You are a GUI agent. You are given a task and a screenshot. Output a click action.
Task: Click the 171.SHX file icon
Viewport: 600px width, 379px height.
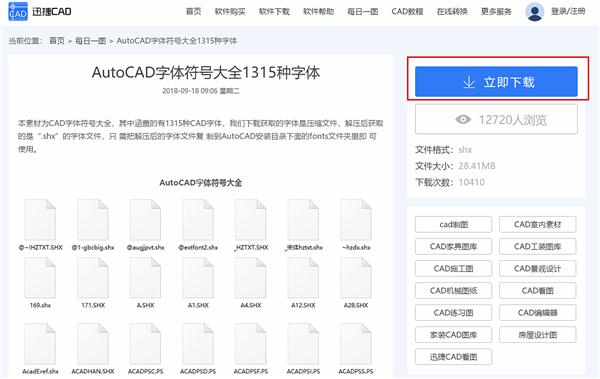coord(93,278)
